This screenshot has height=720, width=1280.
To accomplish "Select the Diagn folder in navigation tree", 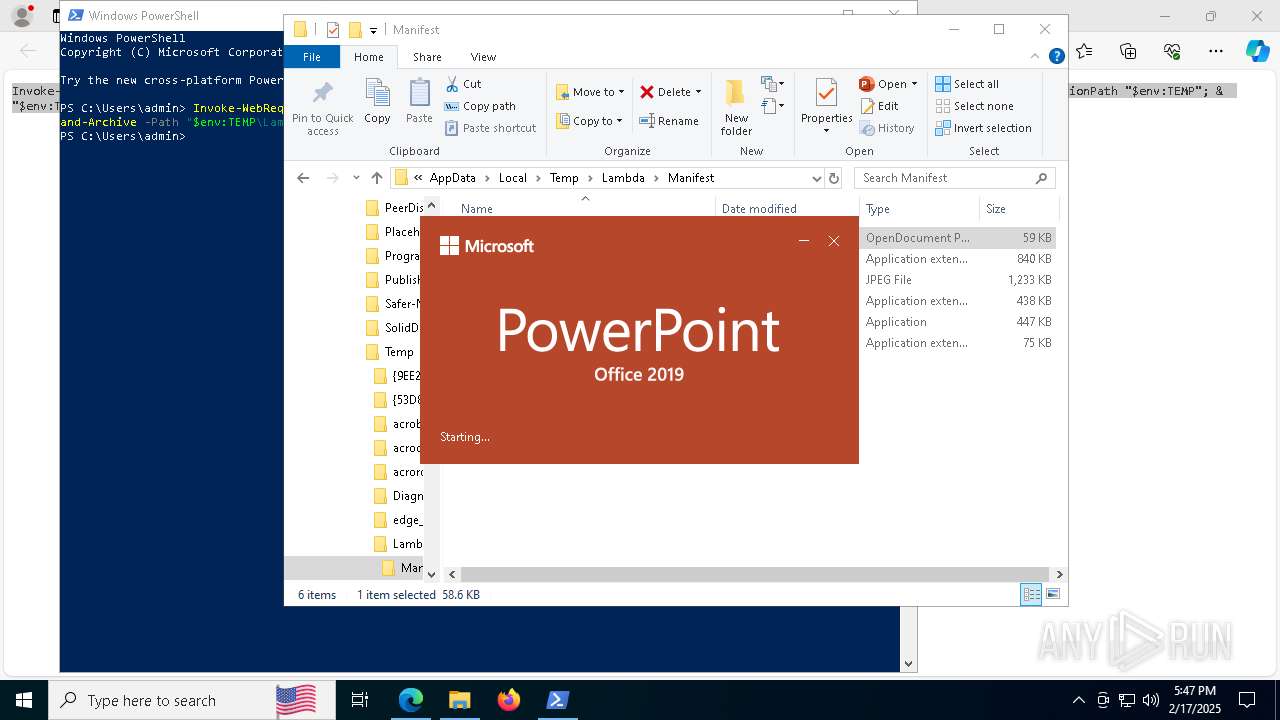I will coord(406,496).
